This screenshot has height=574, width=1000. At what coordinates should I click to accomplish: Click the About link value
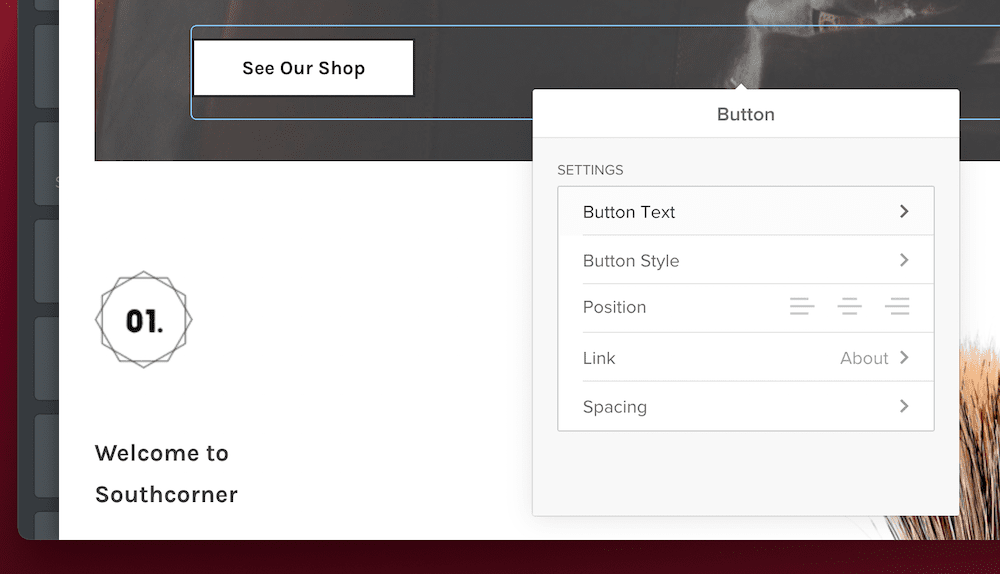pos(864,358)
